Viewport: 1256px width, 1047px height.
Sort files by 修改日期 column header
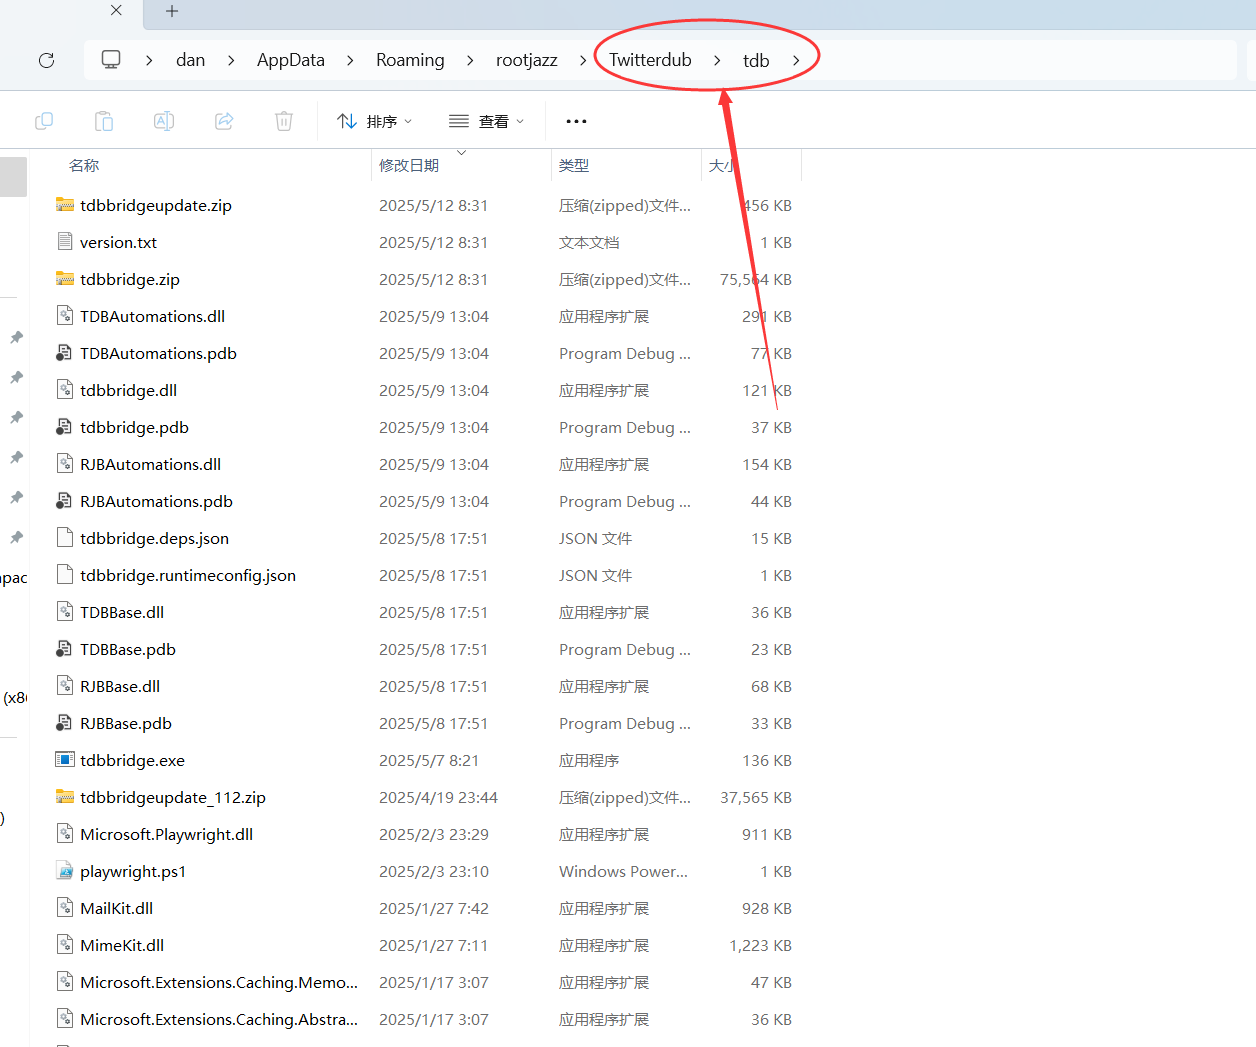(x=409, y=166)
